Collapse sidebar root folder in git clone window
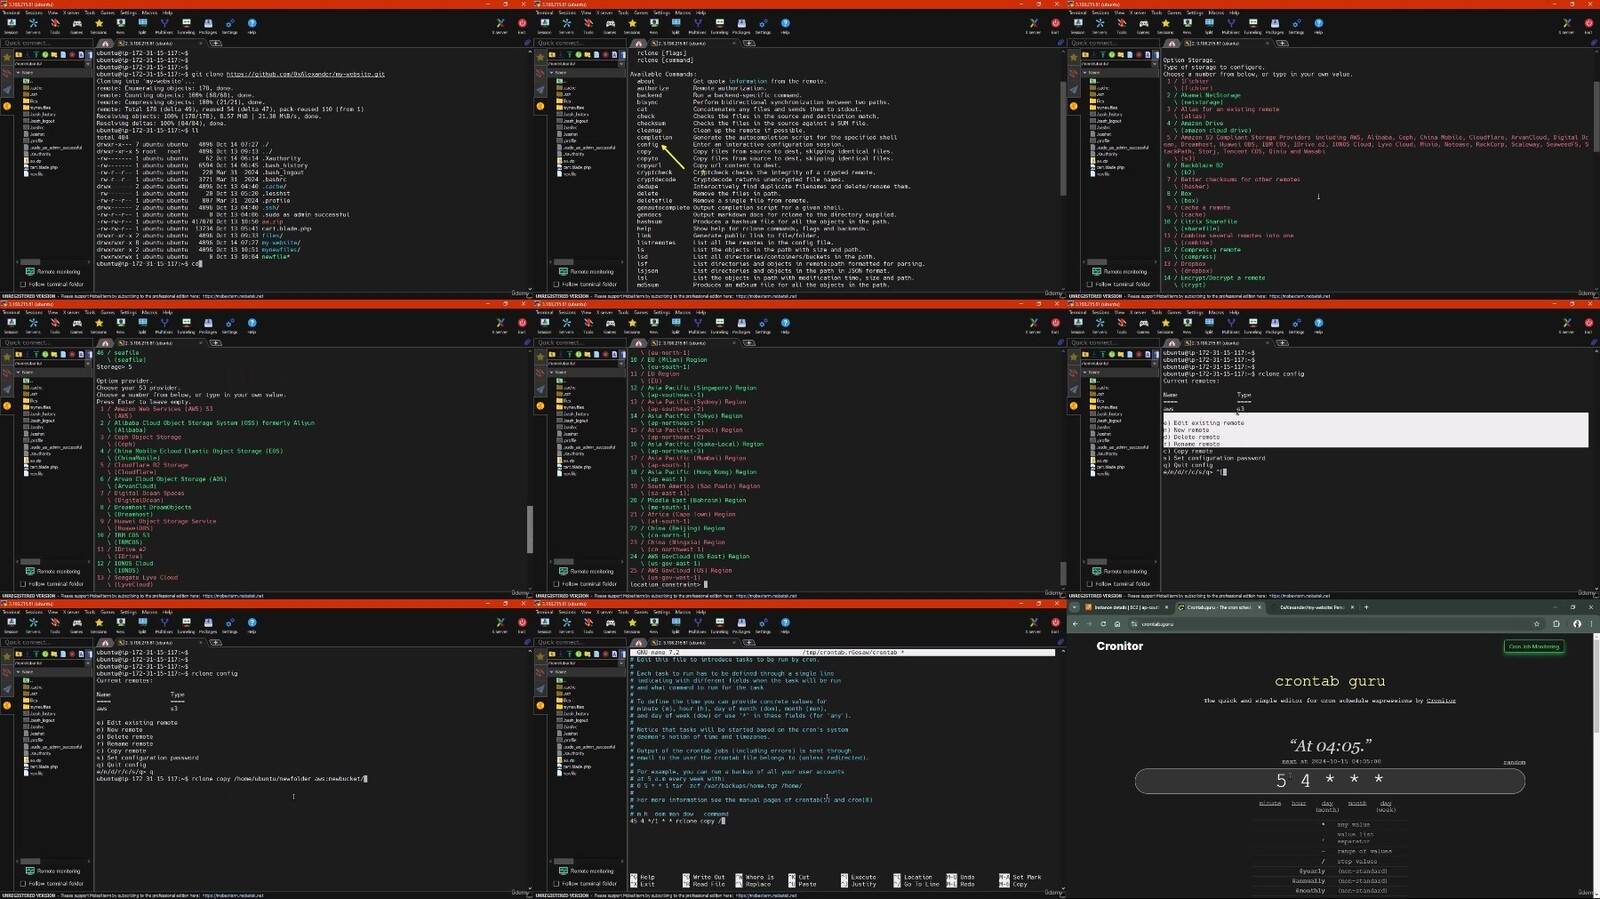The image size is (1600, 899). click(x=18, y=73)
